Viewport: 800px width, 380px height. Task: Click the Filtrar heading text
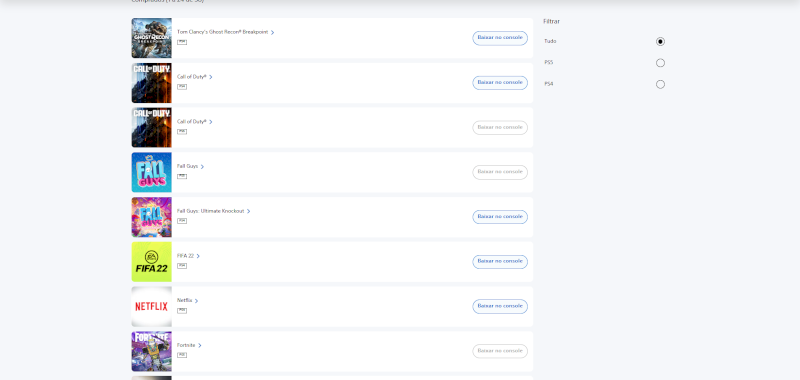552,21
